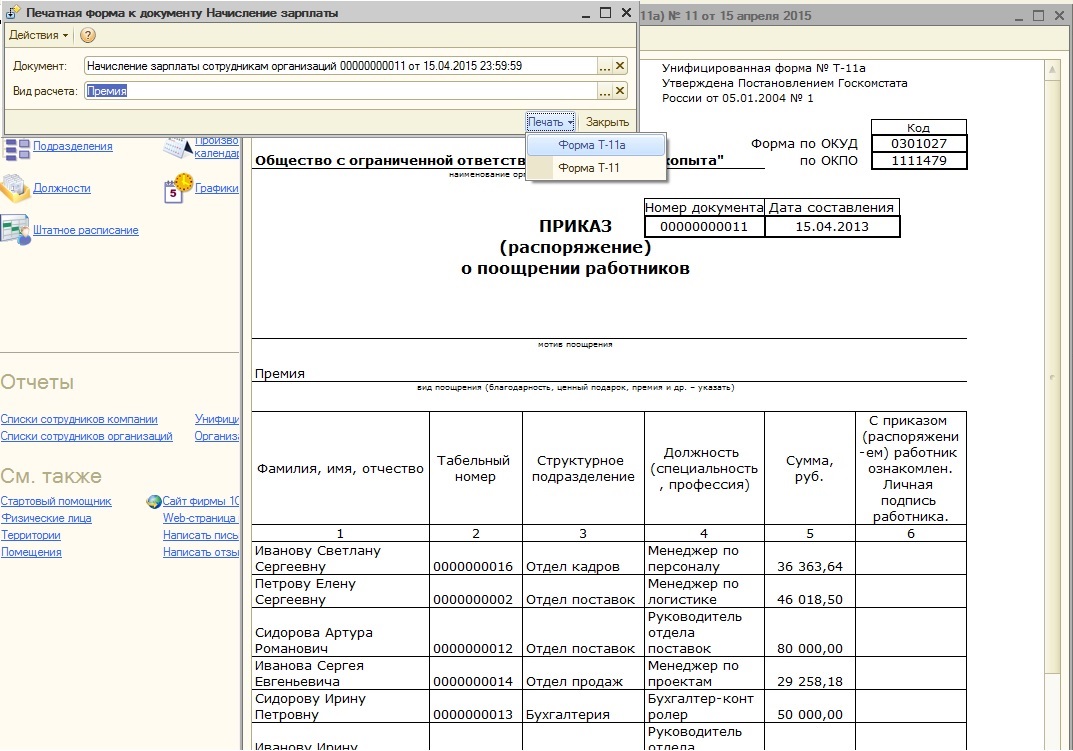Click the Графики calendar clock icon
1073x751 pixels.
[179, 188]
